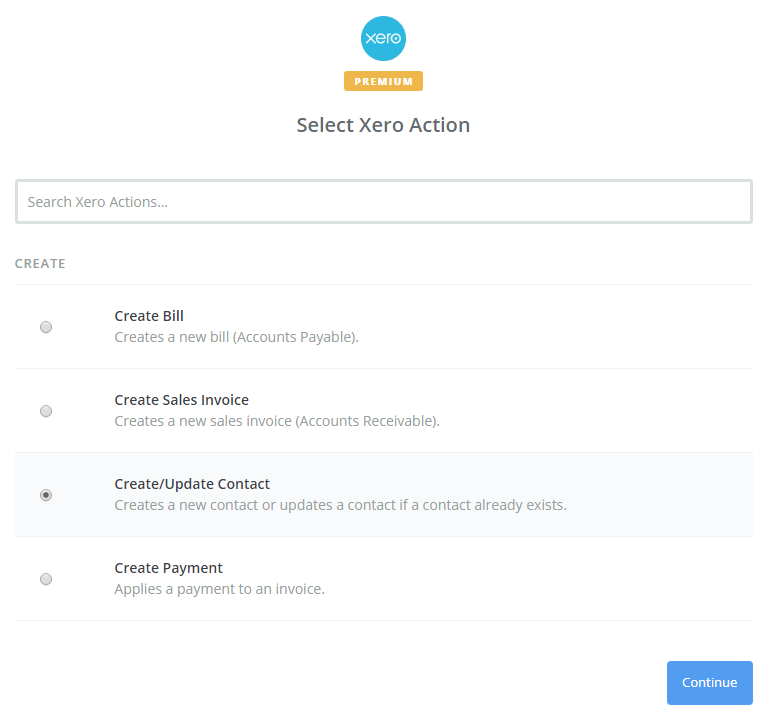Click empty space in Create Payment row

539,579
